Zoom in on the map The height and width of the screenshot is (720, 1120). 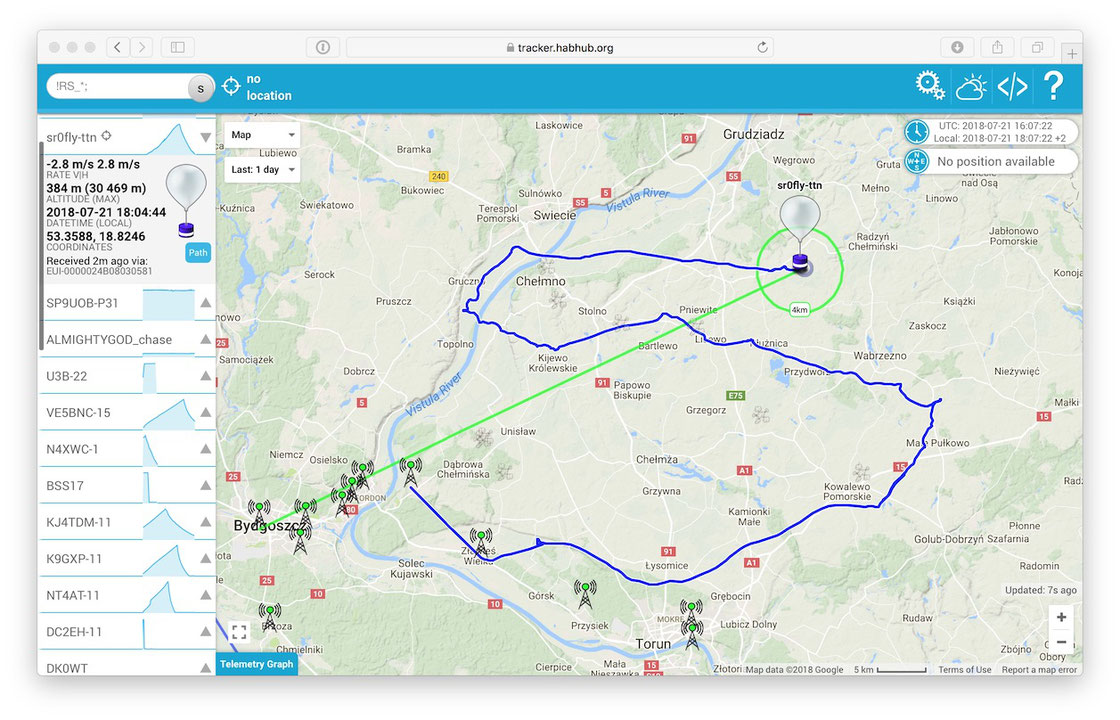pyautogui.click(x=1061, y=617)
